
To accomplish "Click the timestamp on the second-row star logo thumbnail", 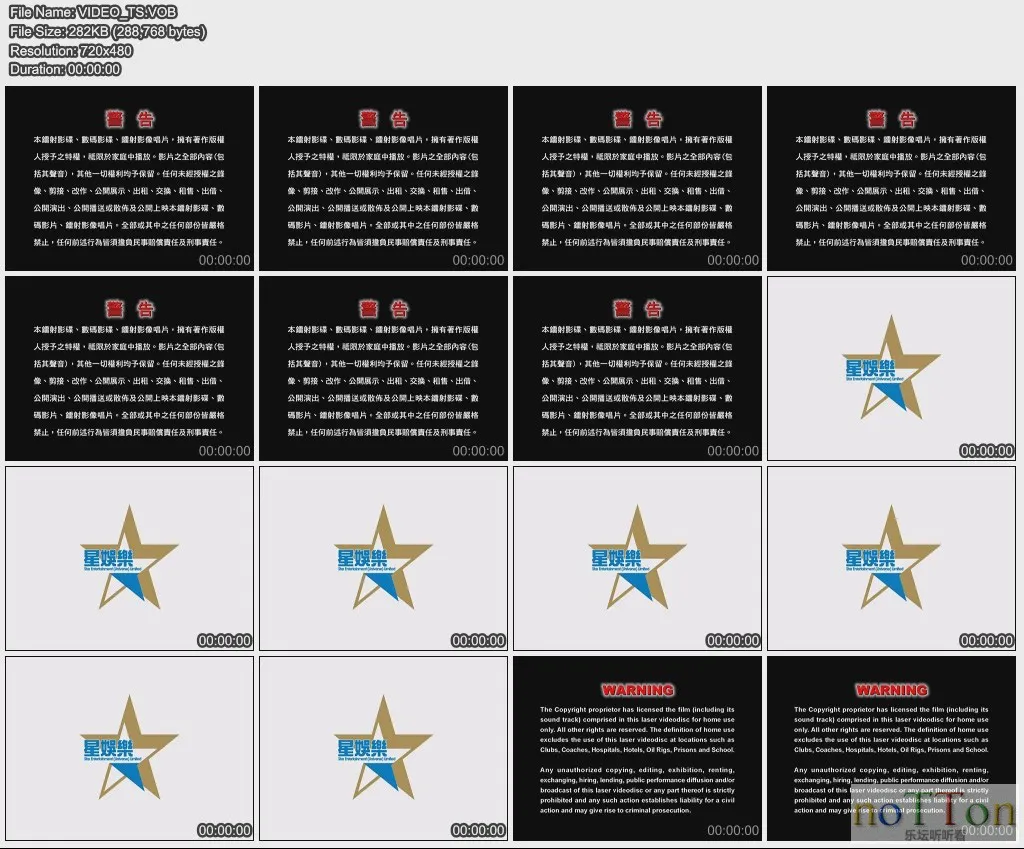I will (x=986, y=451).
